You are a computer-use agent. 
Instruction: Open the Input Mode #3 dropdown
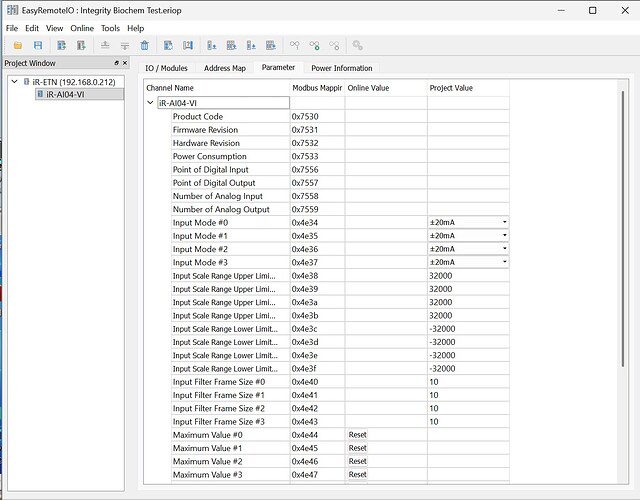pos(504,262)
